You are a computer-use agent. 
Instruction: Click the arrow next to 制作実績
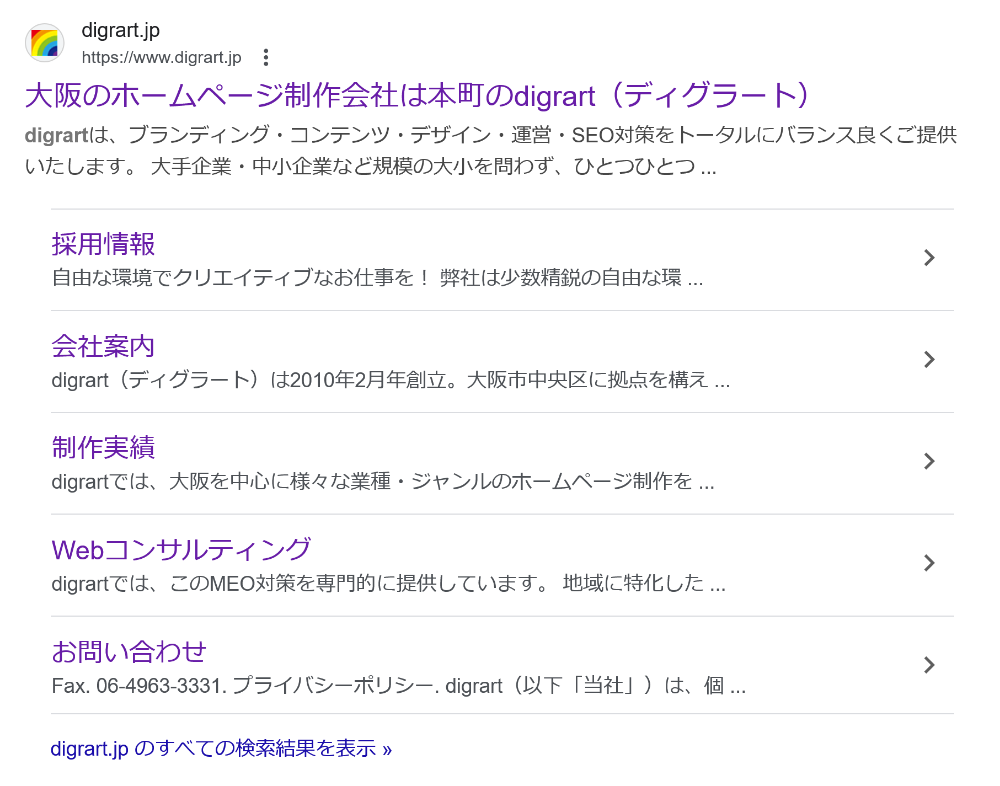click(929, 461)
